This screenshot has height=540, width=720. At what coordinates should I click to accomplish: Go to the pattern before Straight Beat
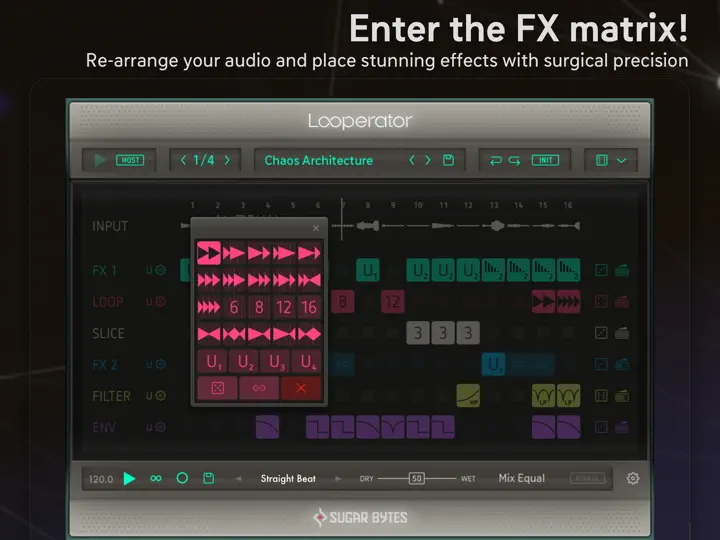click(x=239, y=479)
